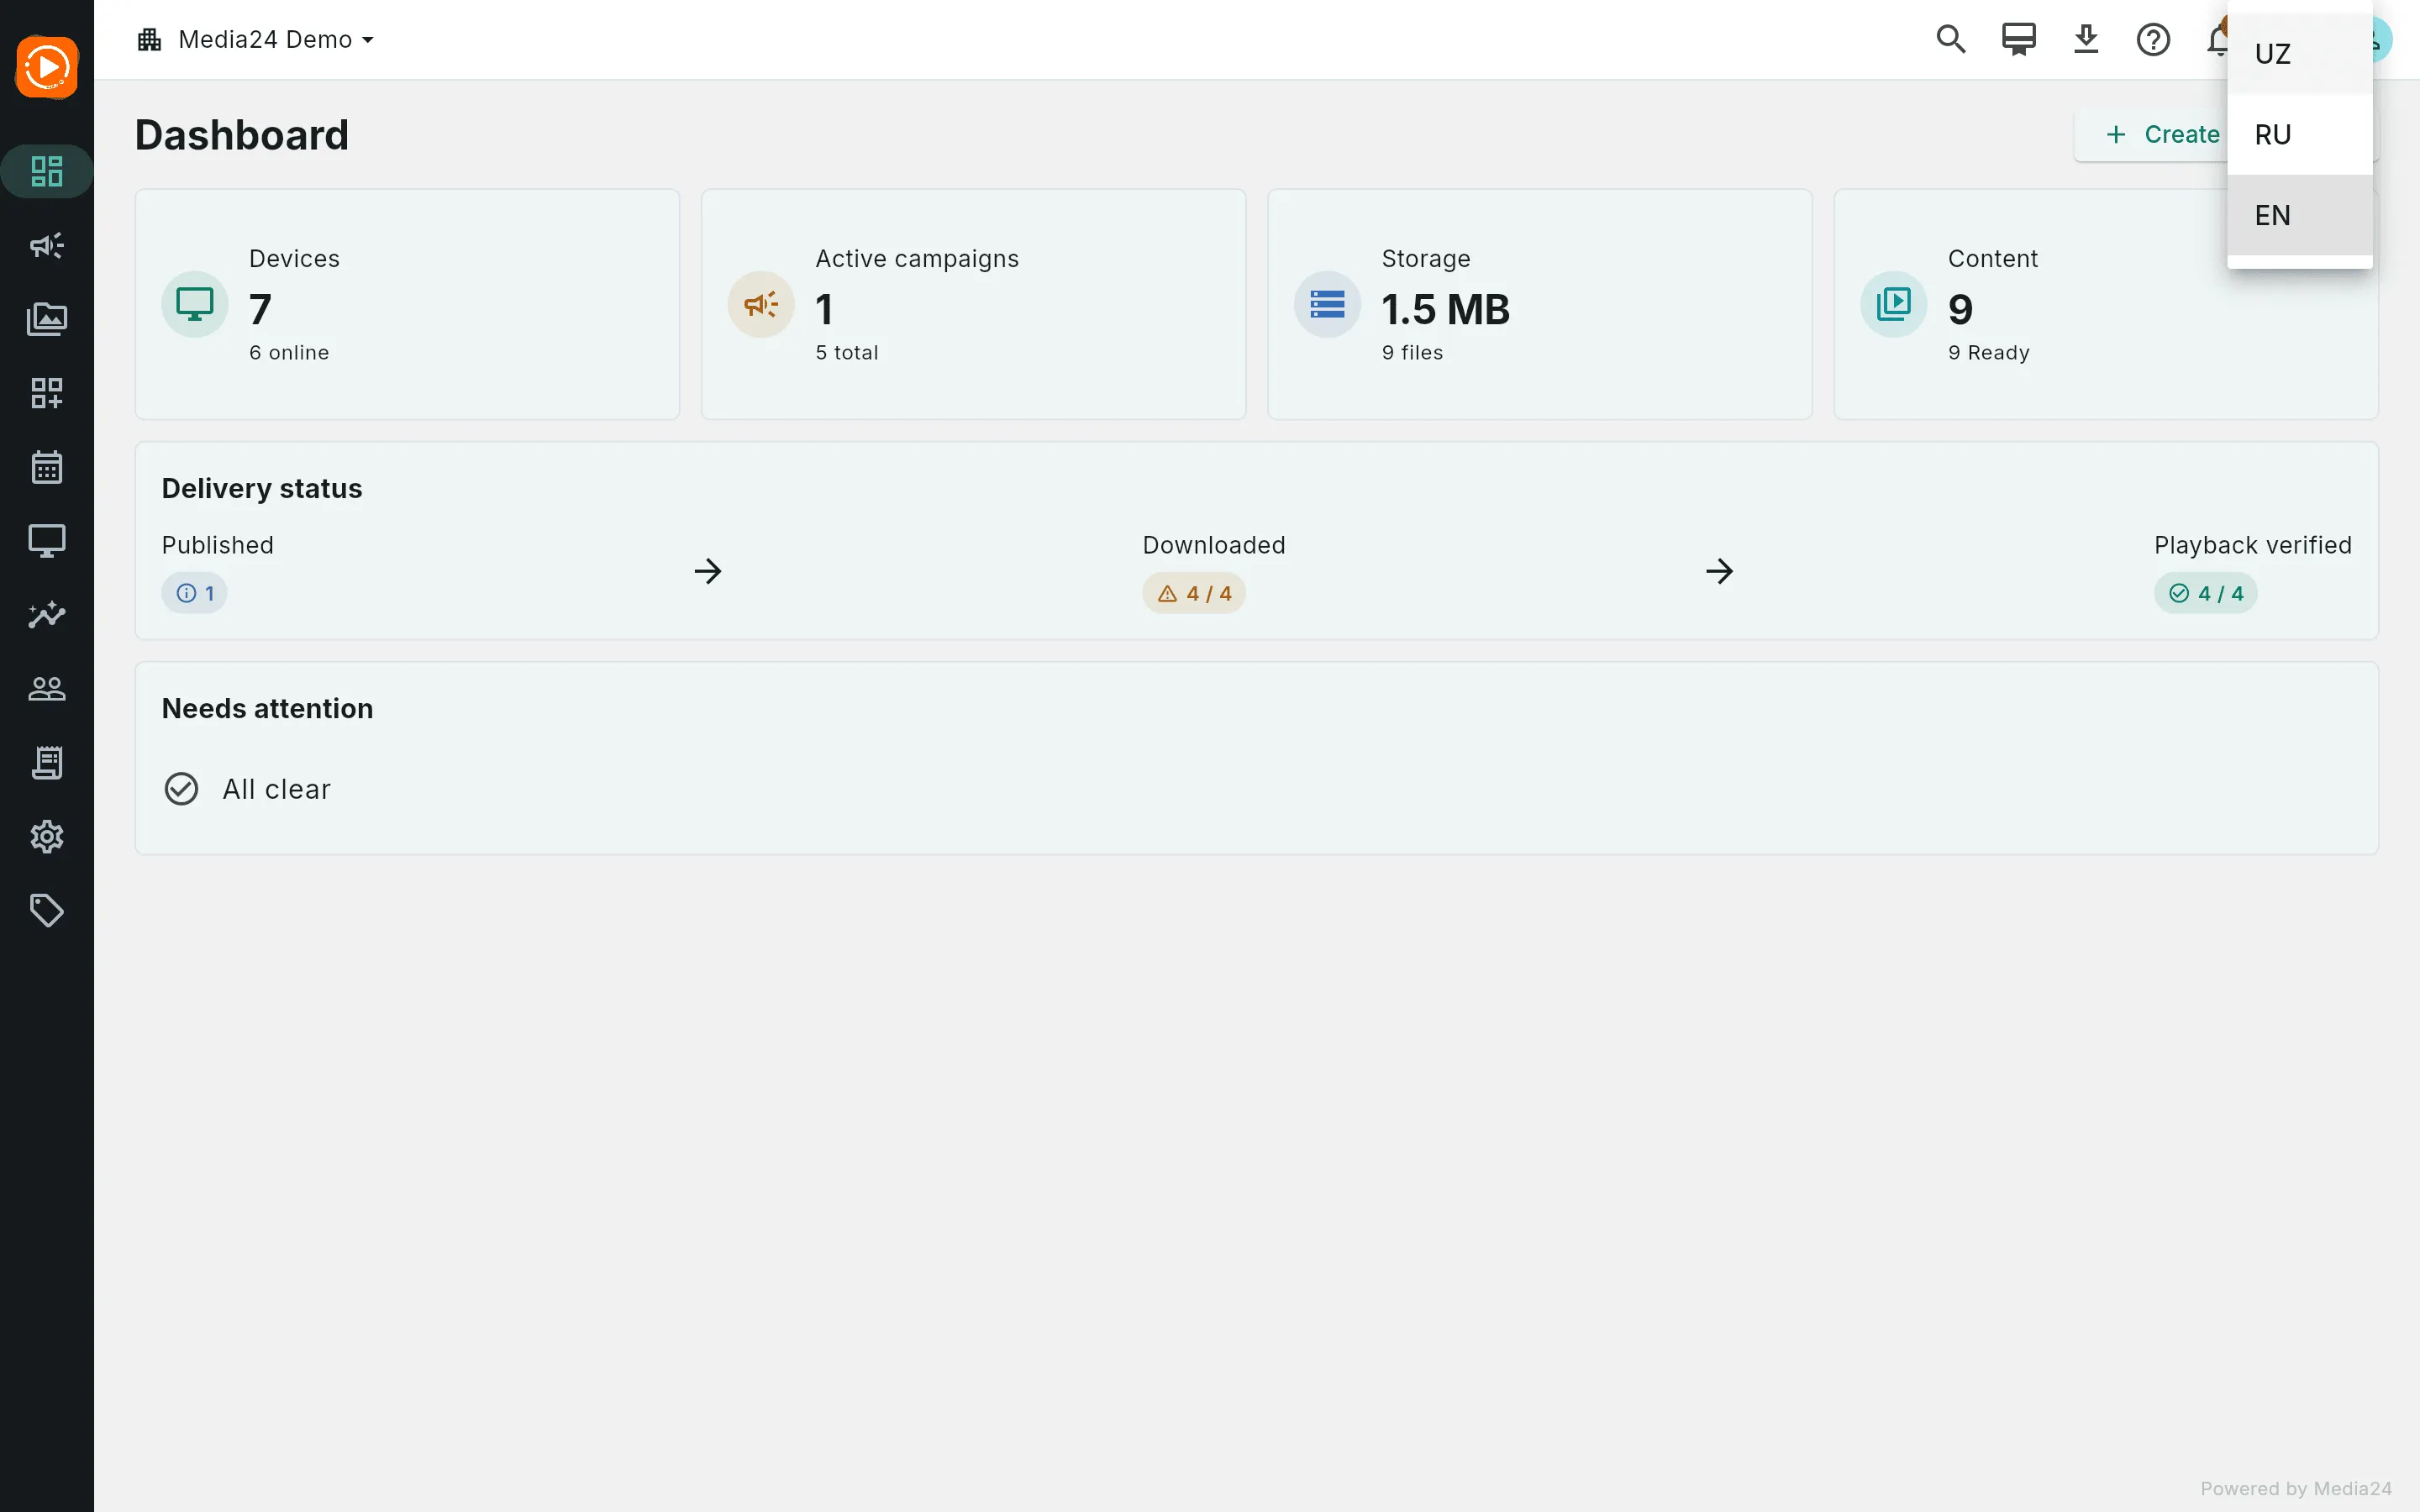
Task: Open the Campaigns megaphone sidebar icon
Action: pyautogui.click(x=47, y=245)
